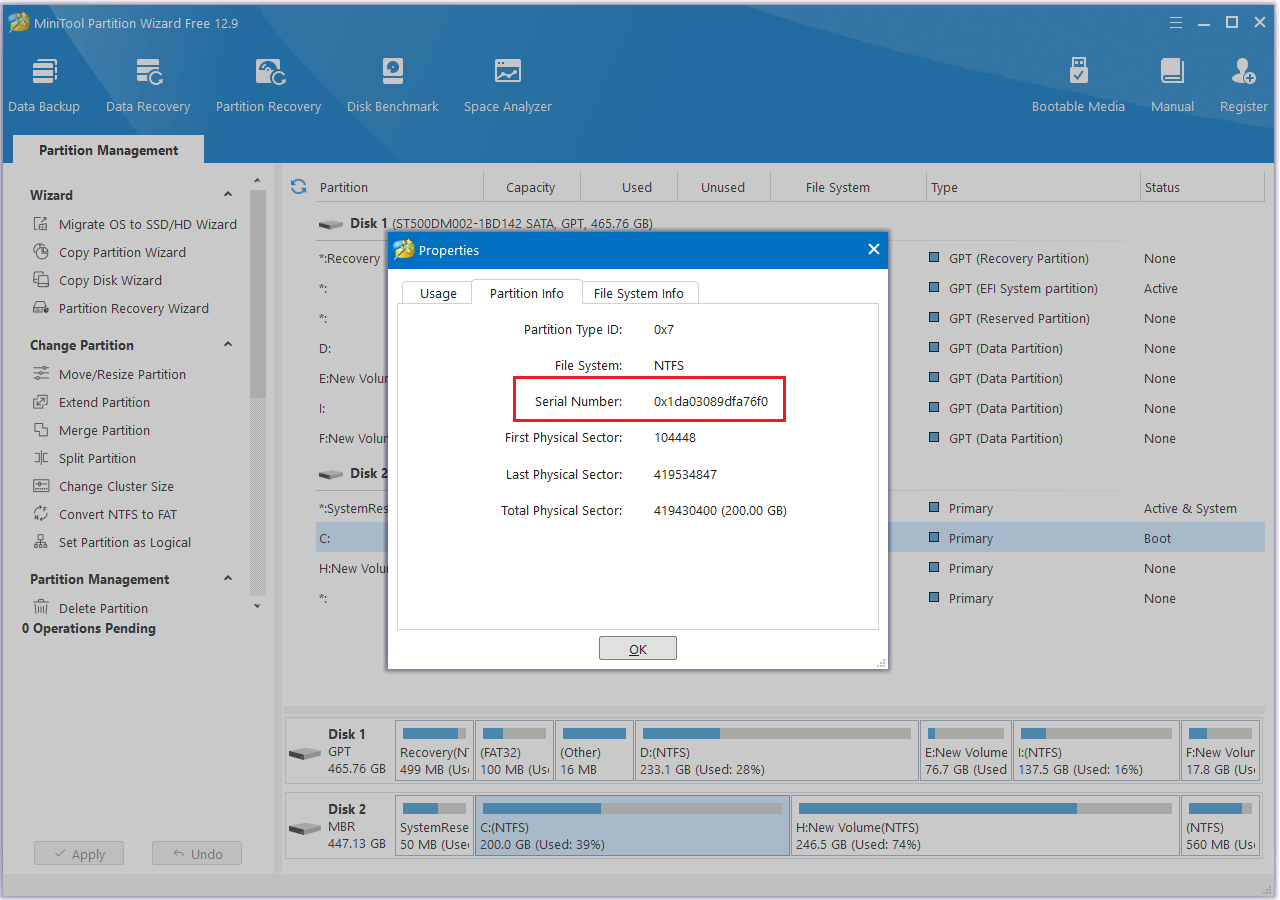Click the Apply button
This screenshot has width=1280, height=900.
point(78,854)
